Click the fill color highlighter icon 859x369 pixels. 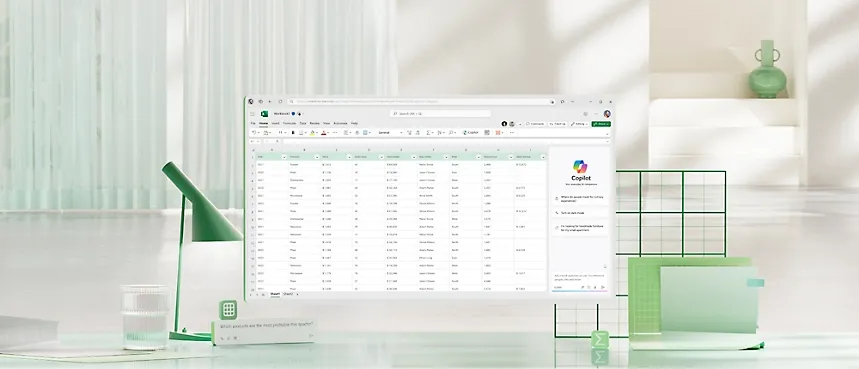[x=312, y=132]
